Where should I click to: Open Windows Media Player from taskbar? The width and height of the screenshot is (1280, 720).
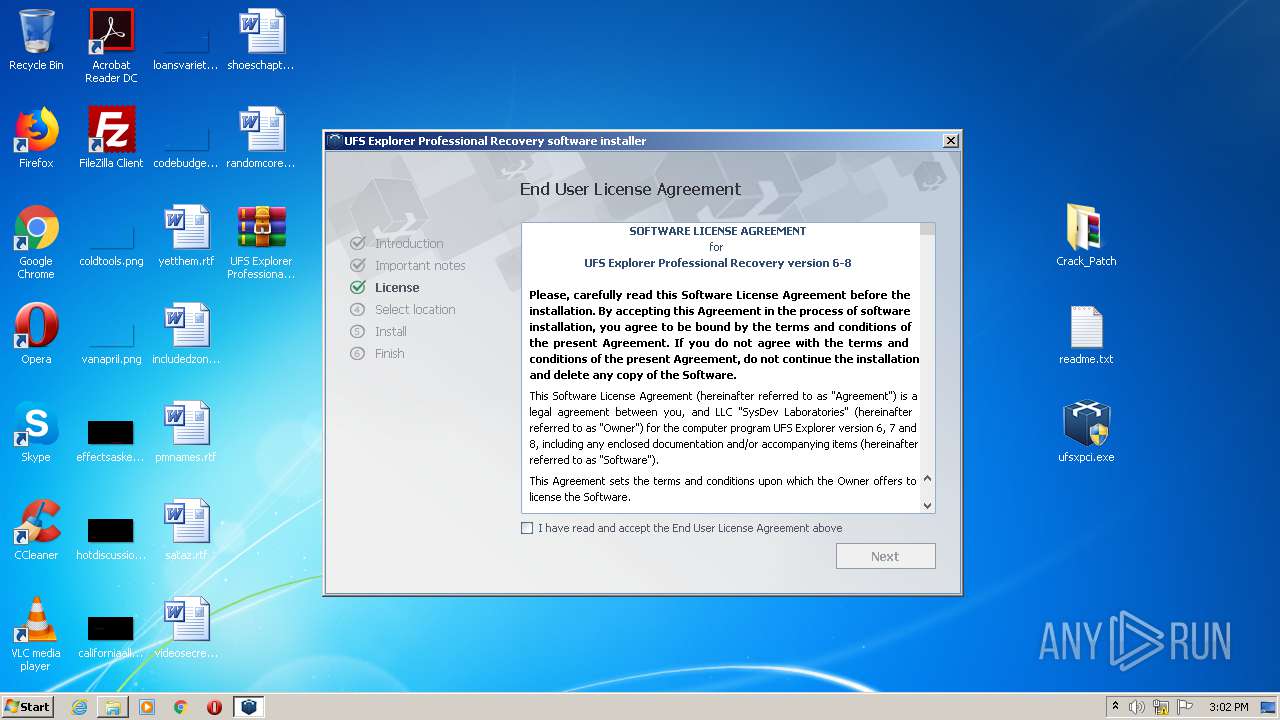147,707
